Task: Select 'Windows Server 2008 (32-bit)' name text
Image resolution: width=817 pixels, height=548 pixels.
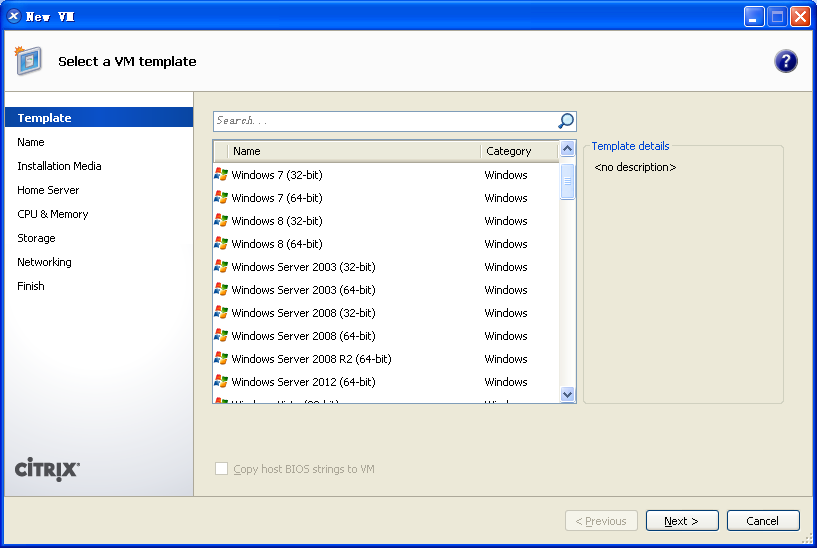Action: 303,312
